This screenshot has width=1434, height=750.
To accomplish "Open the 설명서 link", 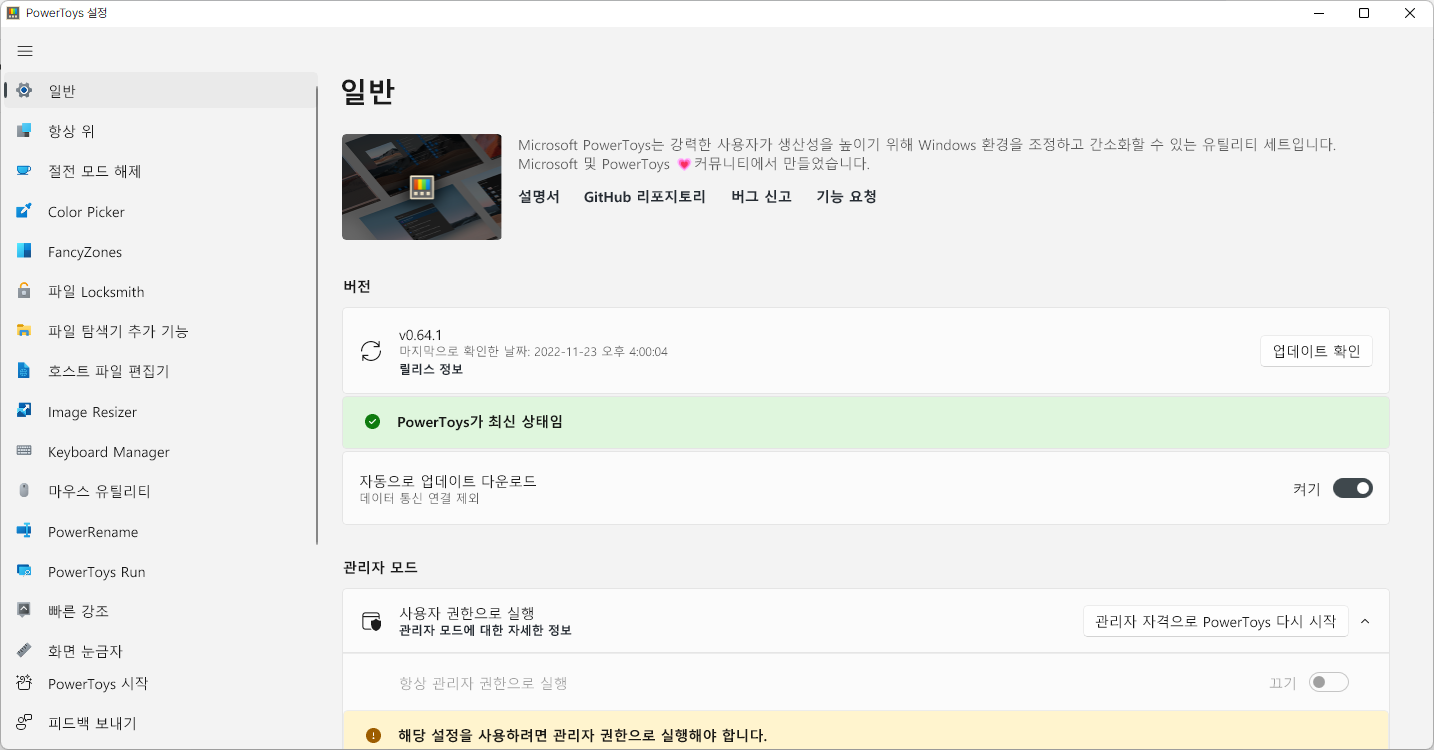I will pyautogui.click(x=539, y=197).
